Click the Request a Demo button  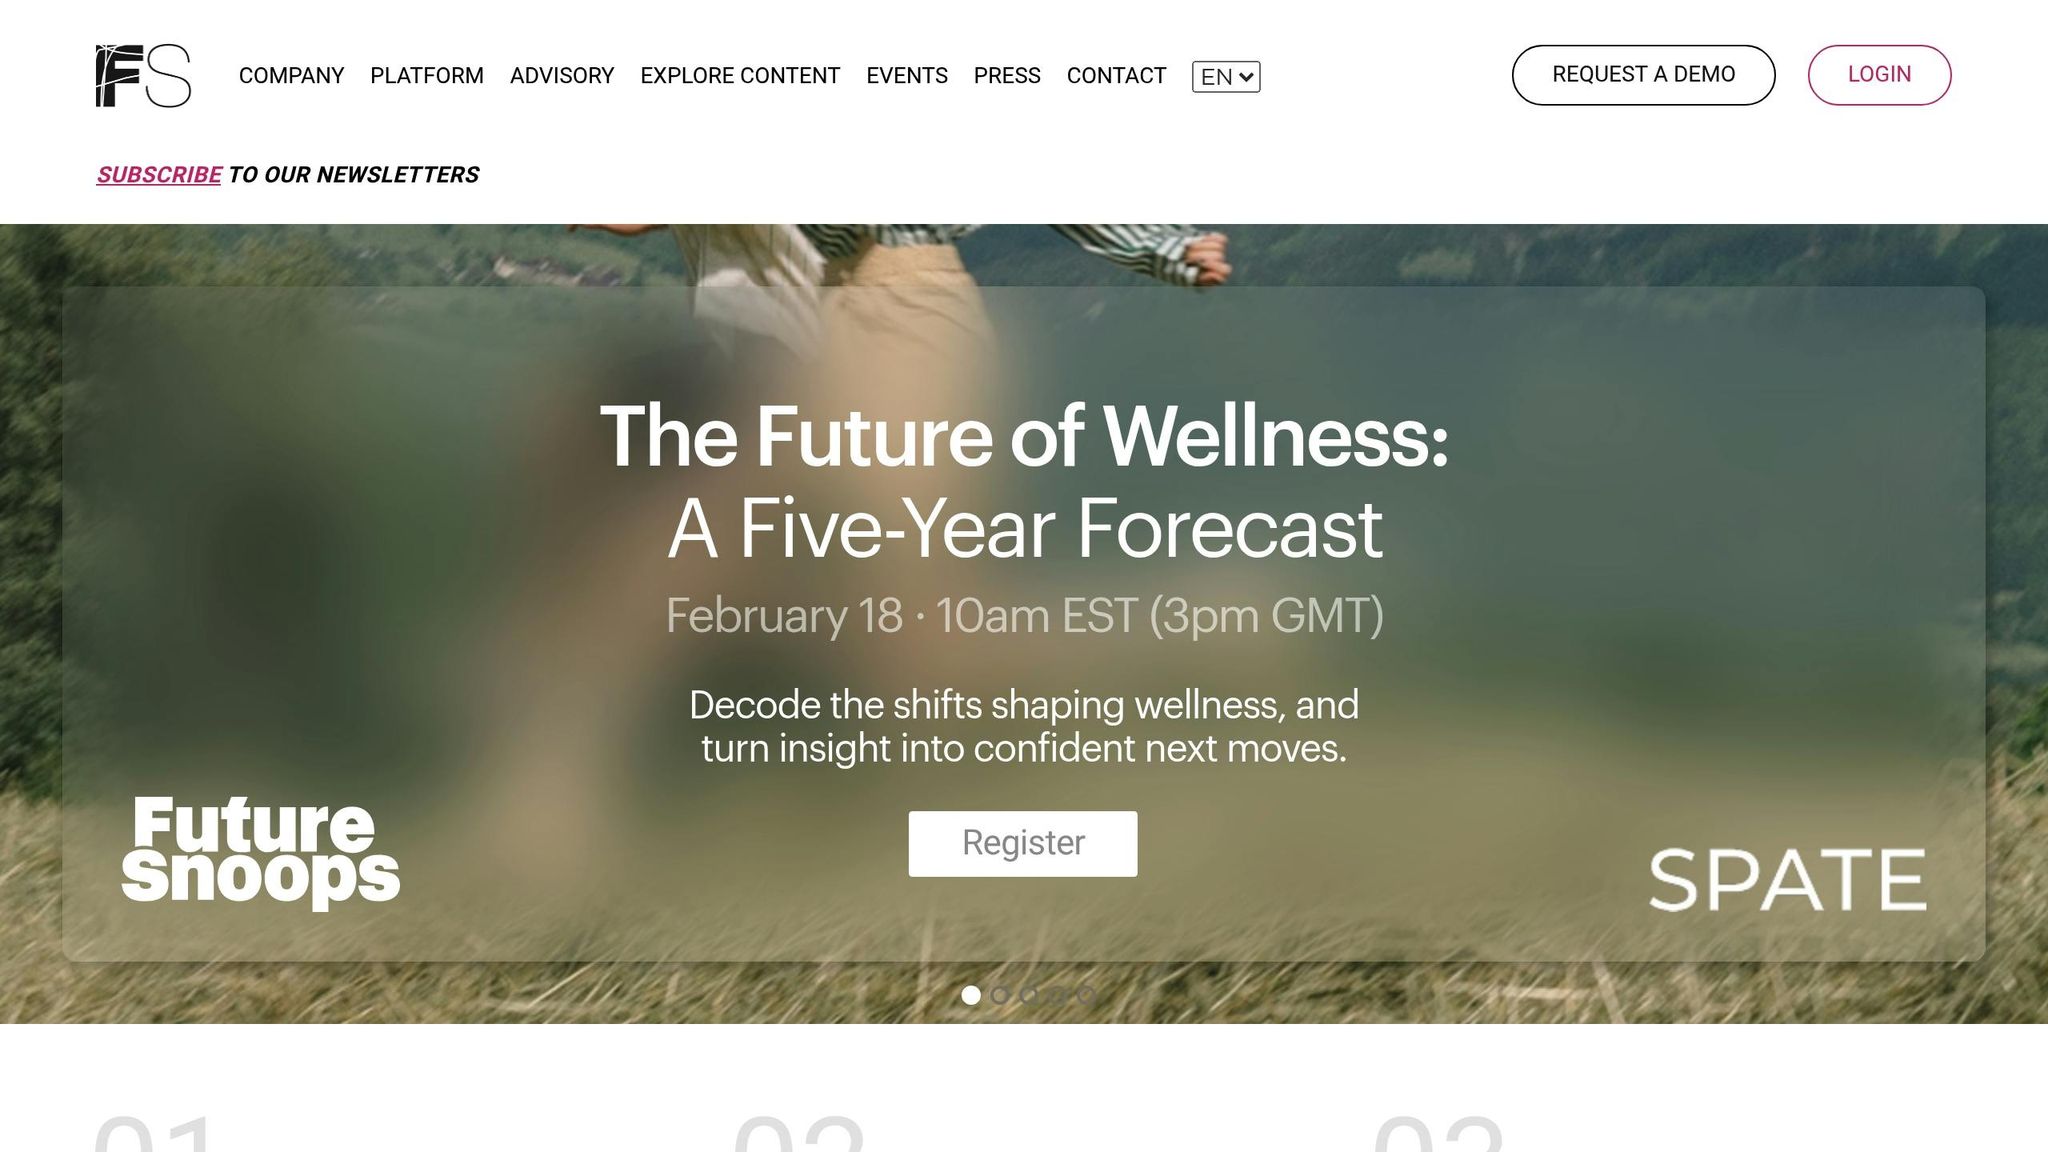click(1643, 75)
